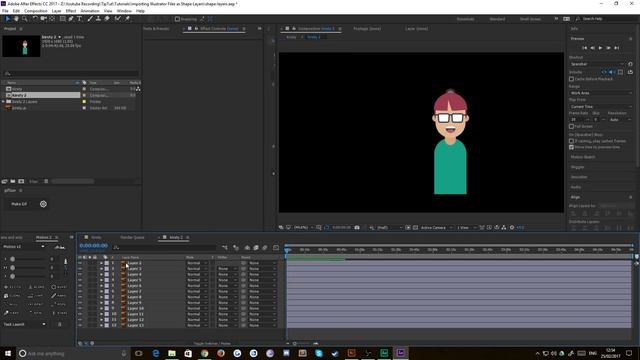The height and width of the screenshot is (360, 640).
Task: Click the second Motion v2 slider knob
Action: [x=13, y=268]
